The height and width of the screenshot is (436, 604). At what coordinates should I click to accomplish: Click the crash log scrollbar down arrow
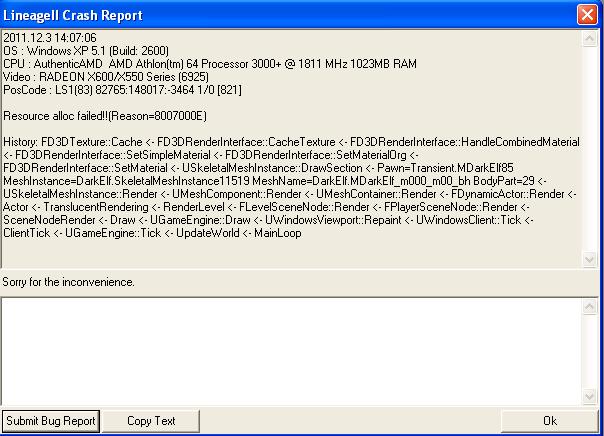click(x=589, y=259)
